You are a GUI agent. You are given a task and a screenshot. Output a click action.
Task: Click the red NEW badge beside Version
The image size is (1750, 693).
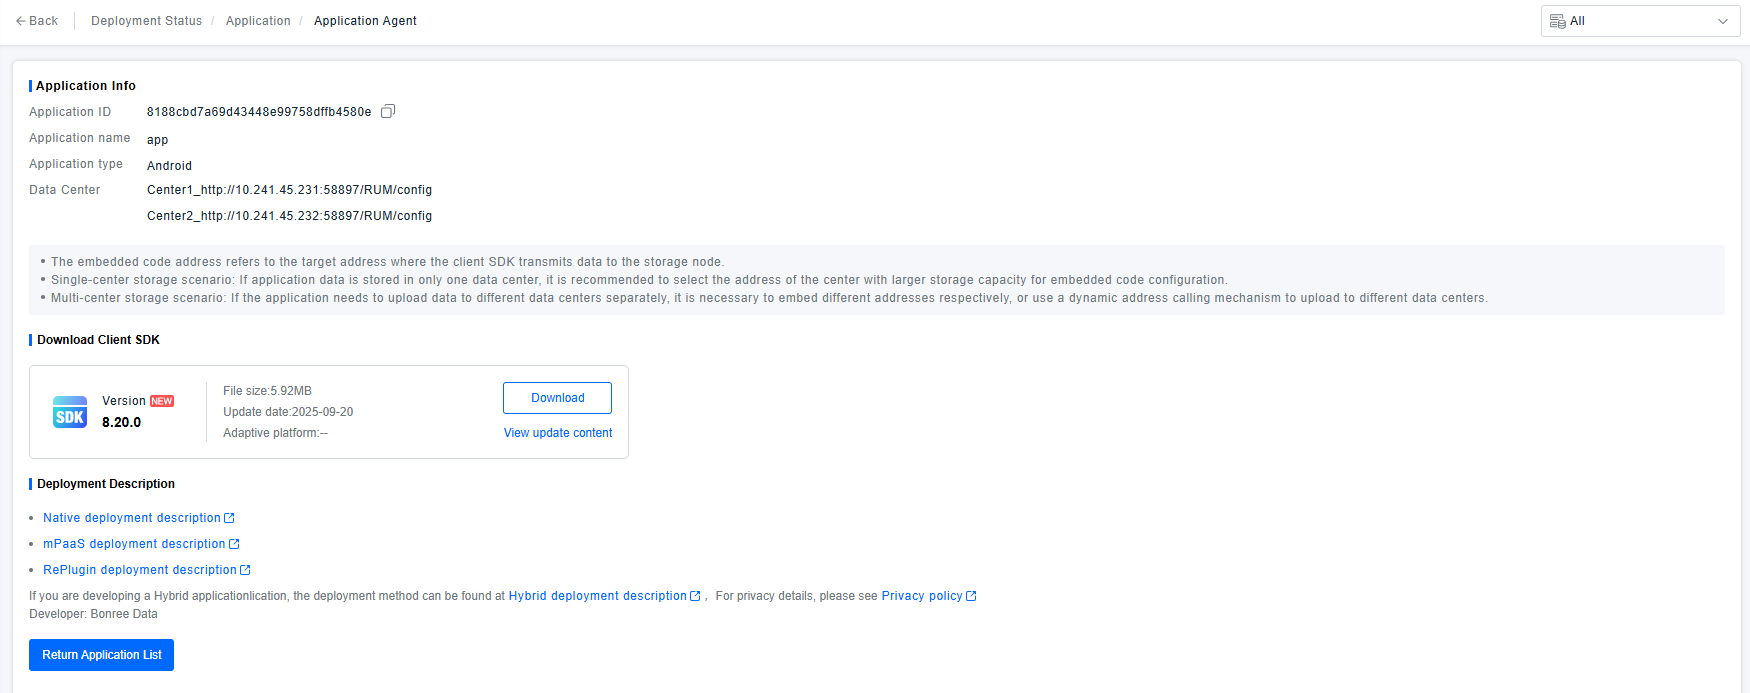tap(162, 401)
